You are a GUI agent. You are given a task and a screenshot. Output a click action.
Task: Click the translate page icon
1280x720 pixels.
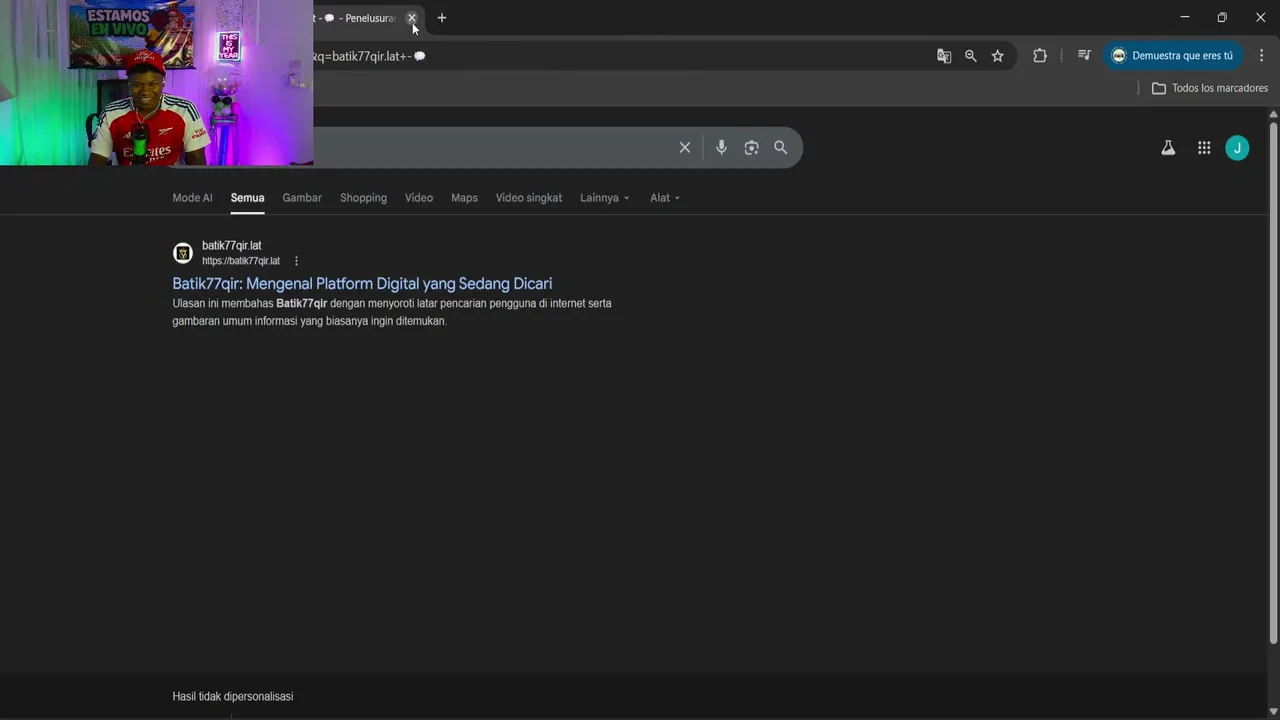[x=944, y=56]
